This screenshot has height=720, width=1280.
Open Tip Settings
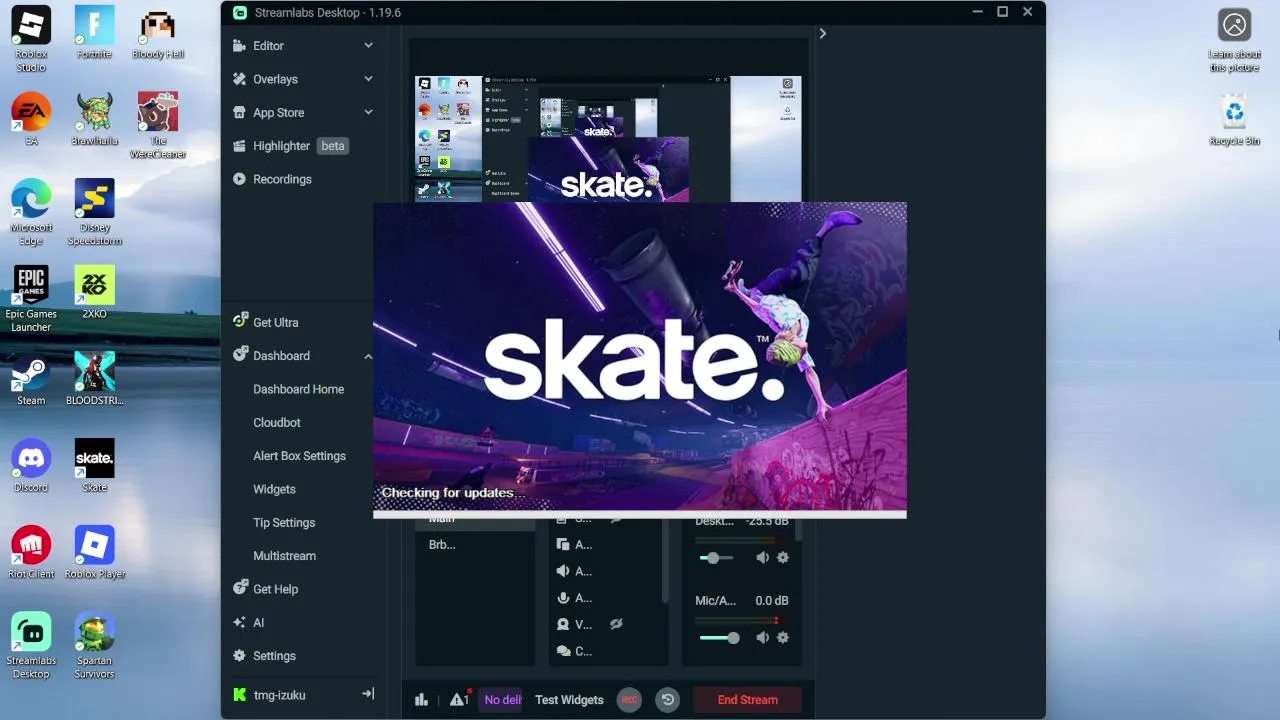point(284,523)
